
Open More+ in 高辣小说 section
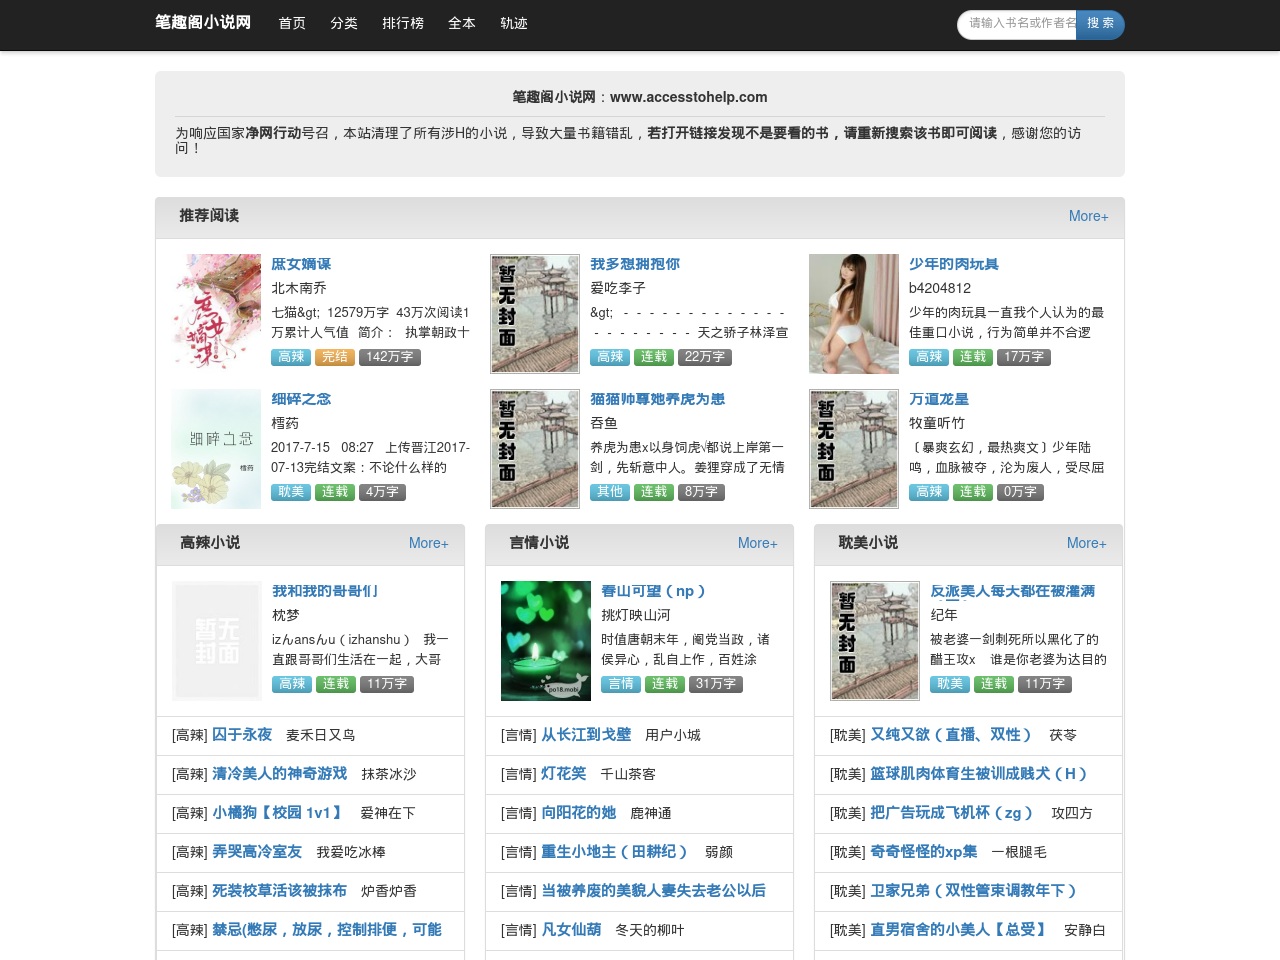point(428,543)
